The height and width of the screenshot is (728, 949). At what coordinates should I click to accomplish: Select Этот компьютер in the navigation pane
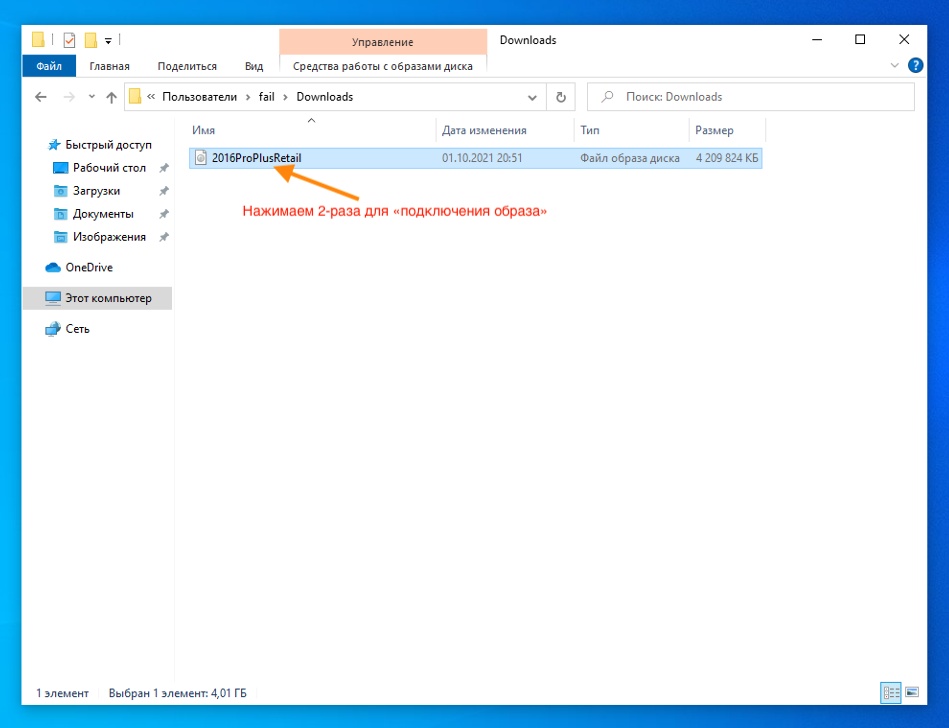pyautogui.click(x=98, y=298)
